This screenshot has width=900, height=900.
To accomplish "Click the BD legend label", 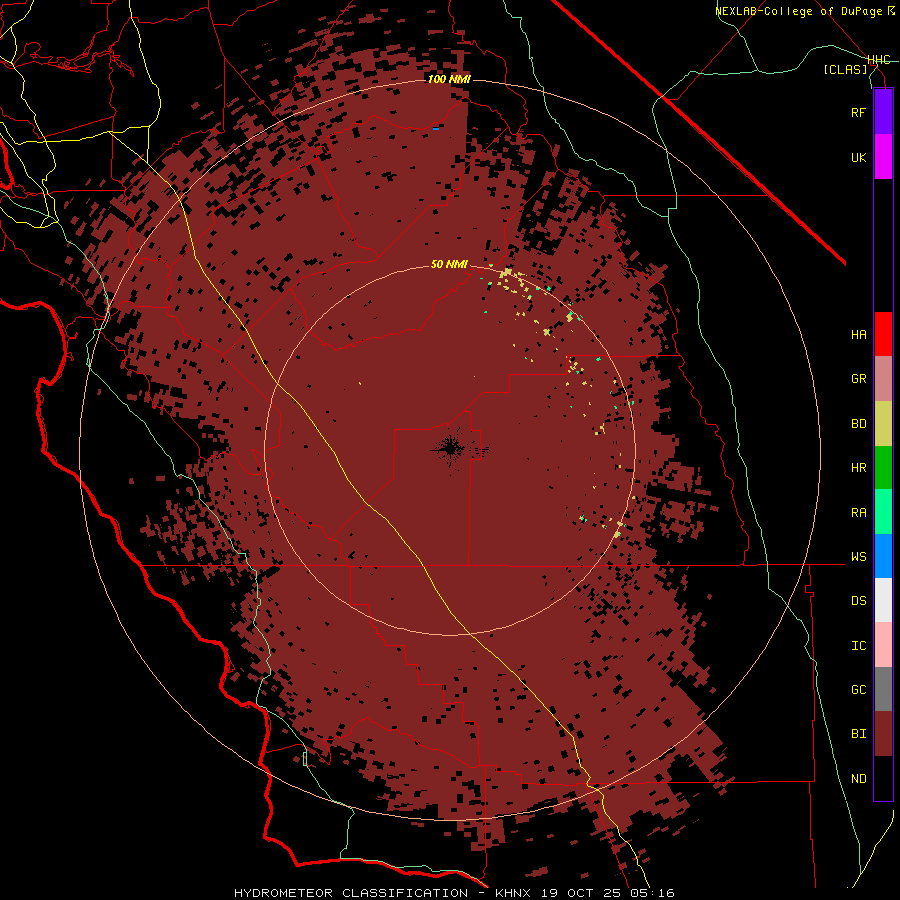I will pos(858,424).
